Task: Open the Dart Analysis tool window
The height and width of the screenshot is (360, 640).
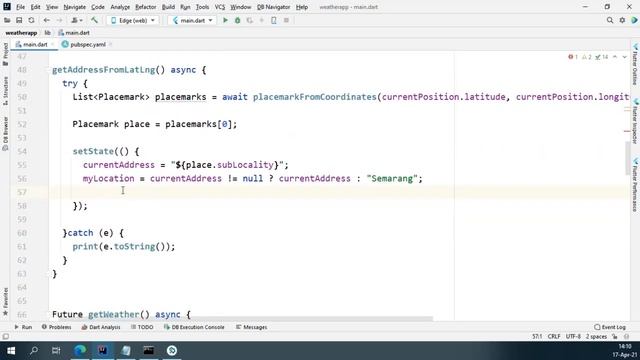Action: pyautogui.click(x=101, y=327)
